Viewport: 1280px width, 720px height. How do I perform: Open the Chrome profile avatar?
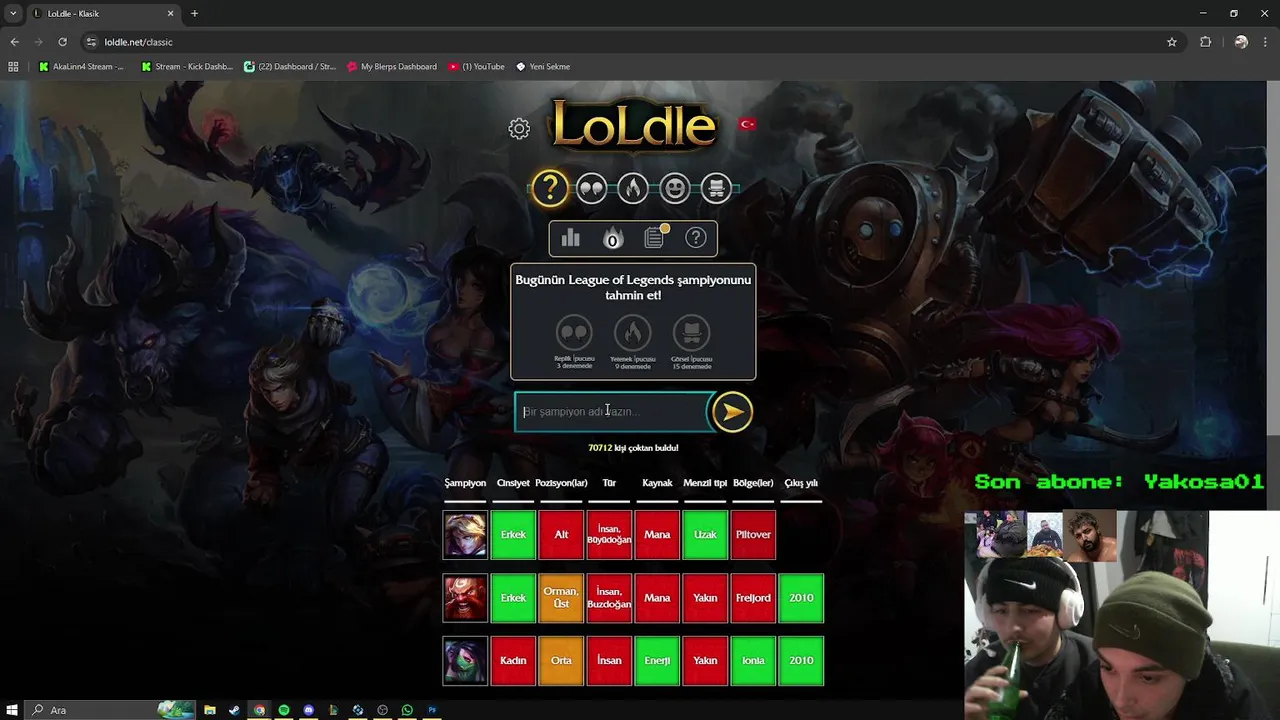coord(1241,42)
